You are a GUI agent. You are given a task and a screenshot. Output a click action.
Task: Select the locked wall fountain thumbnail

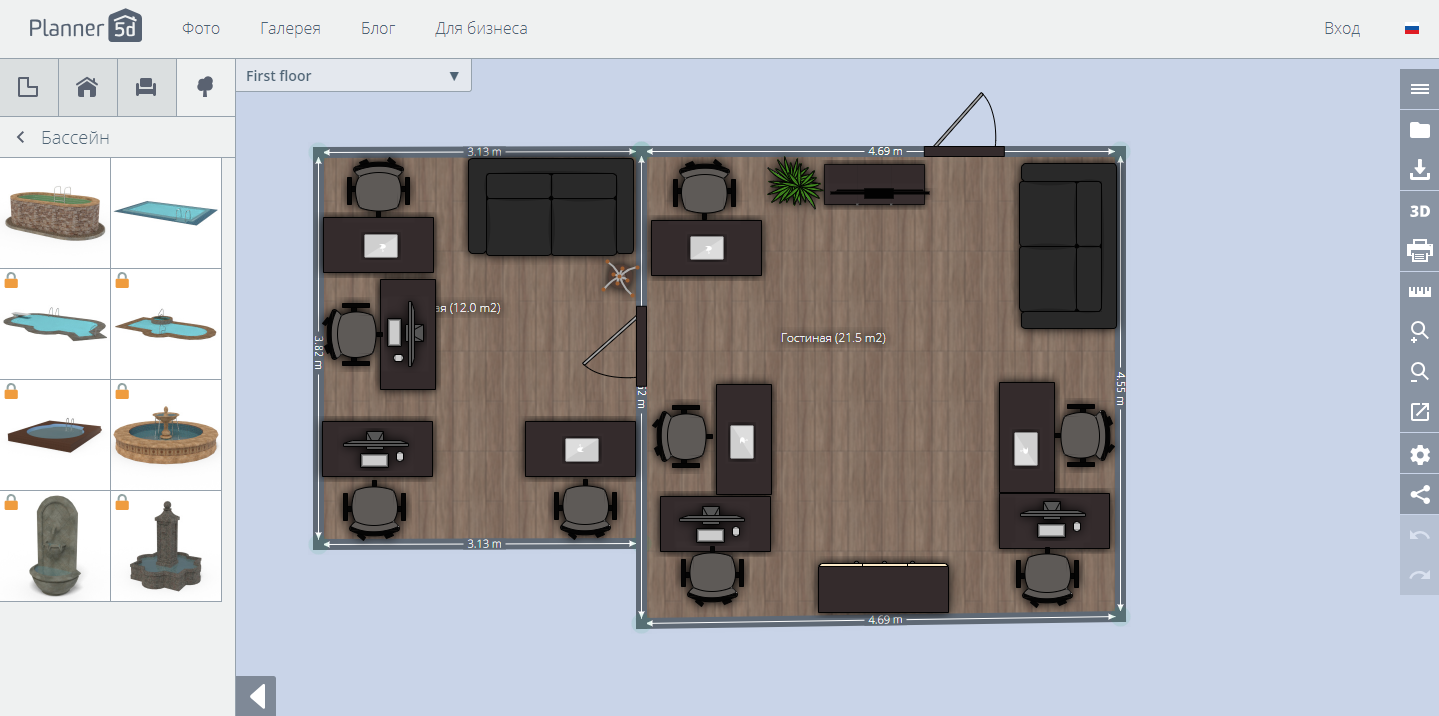(x=55, y=546)
